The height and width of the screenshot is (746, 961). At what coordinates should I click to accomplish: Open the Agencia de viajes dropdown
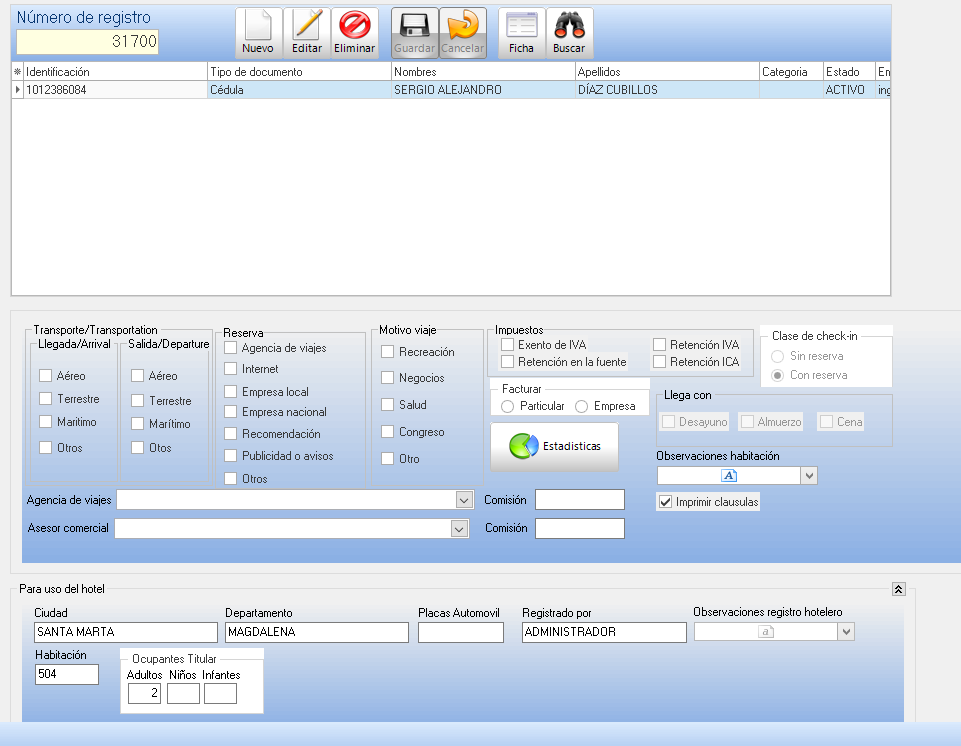click(x=463, y=500)
